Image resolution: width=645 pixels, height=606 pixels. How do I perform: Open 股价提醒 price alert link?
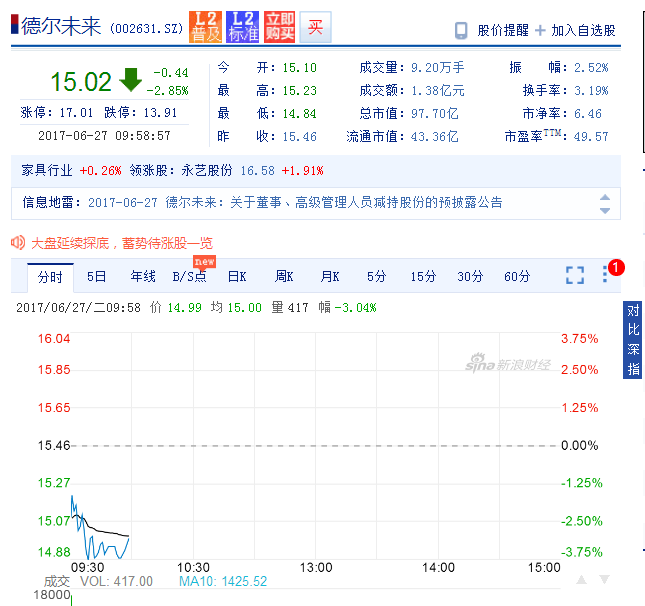point(503,30)
